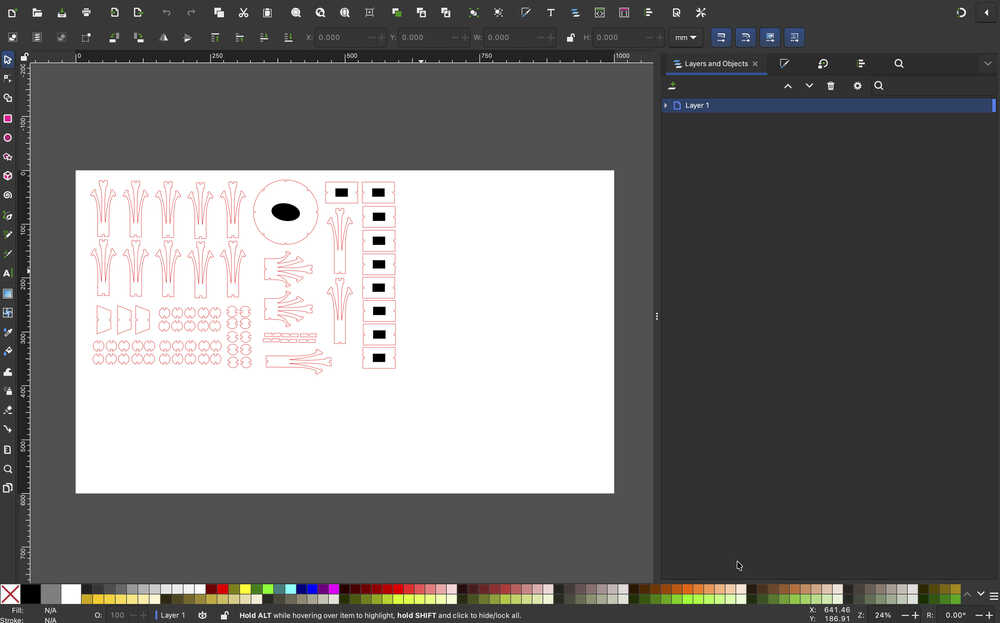Select the Zoom tool in toolbox
Viewport: 1000px width, 623px height.
pyautogui.click(x=8, y=469)
